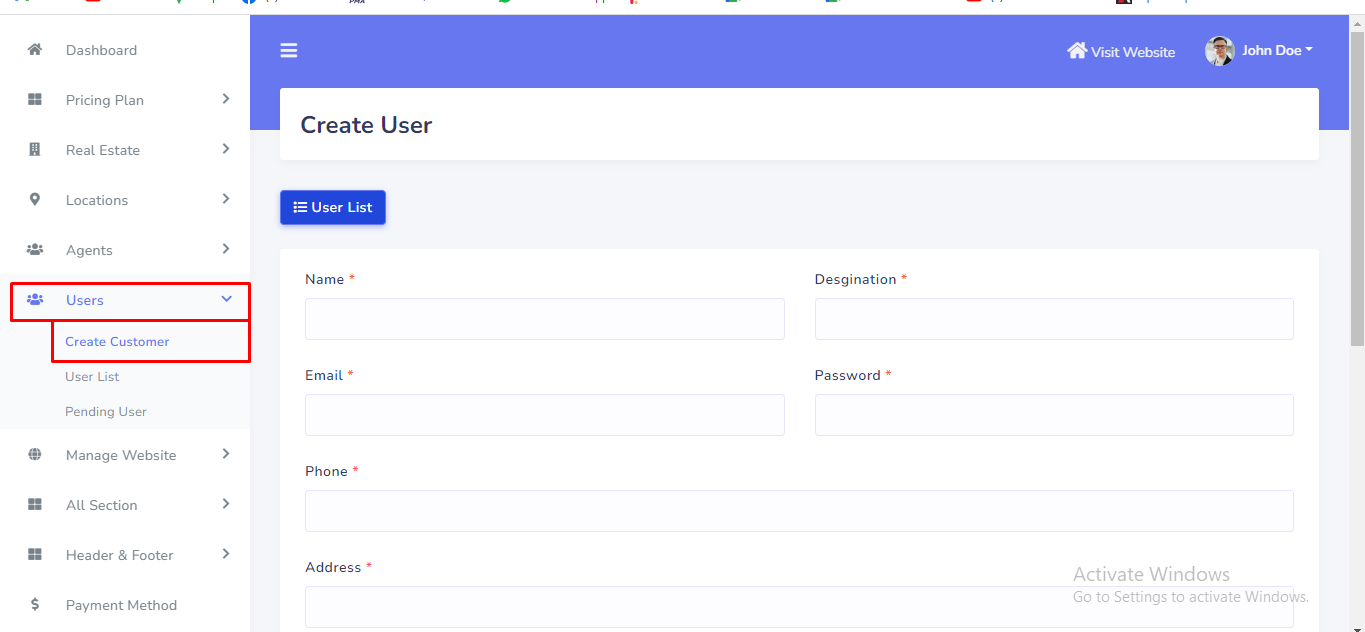The width and height of the screenshot is (1365, 632).
Task: Click the Payment Method dollar icon
Action: [x=35, y=605]
